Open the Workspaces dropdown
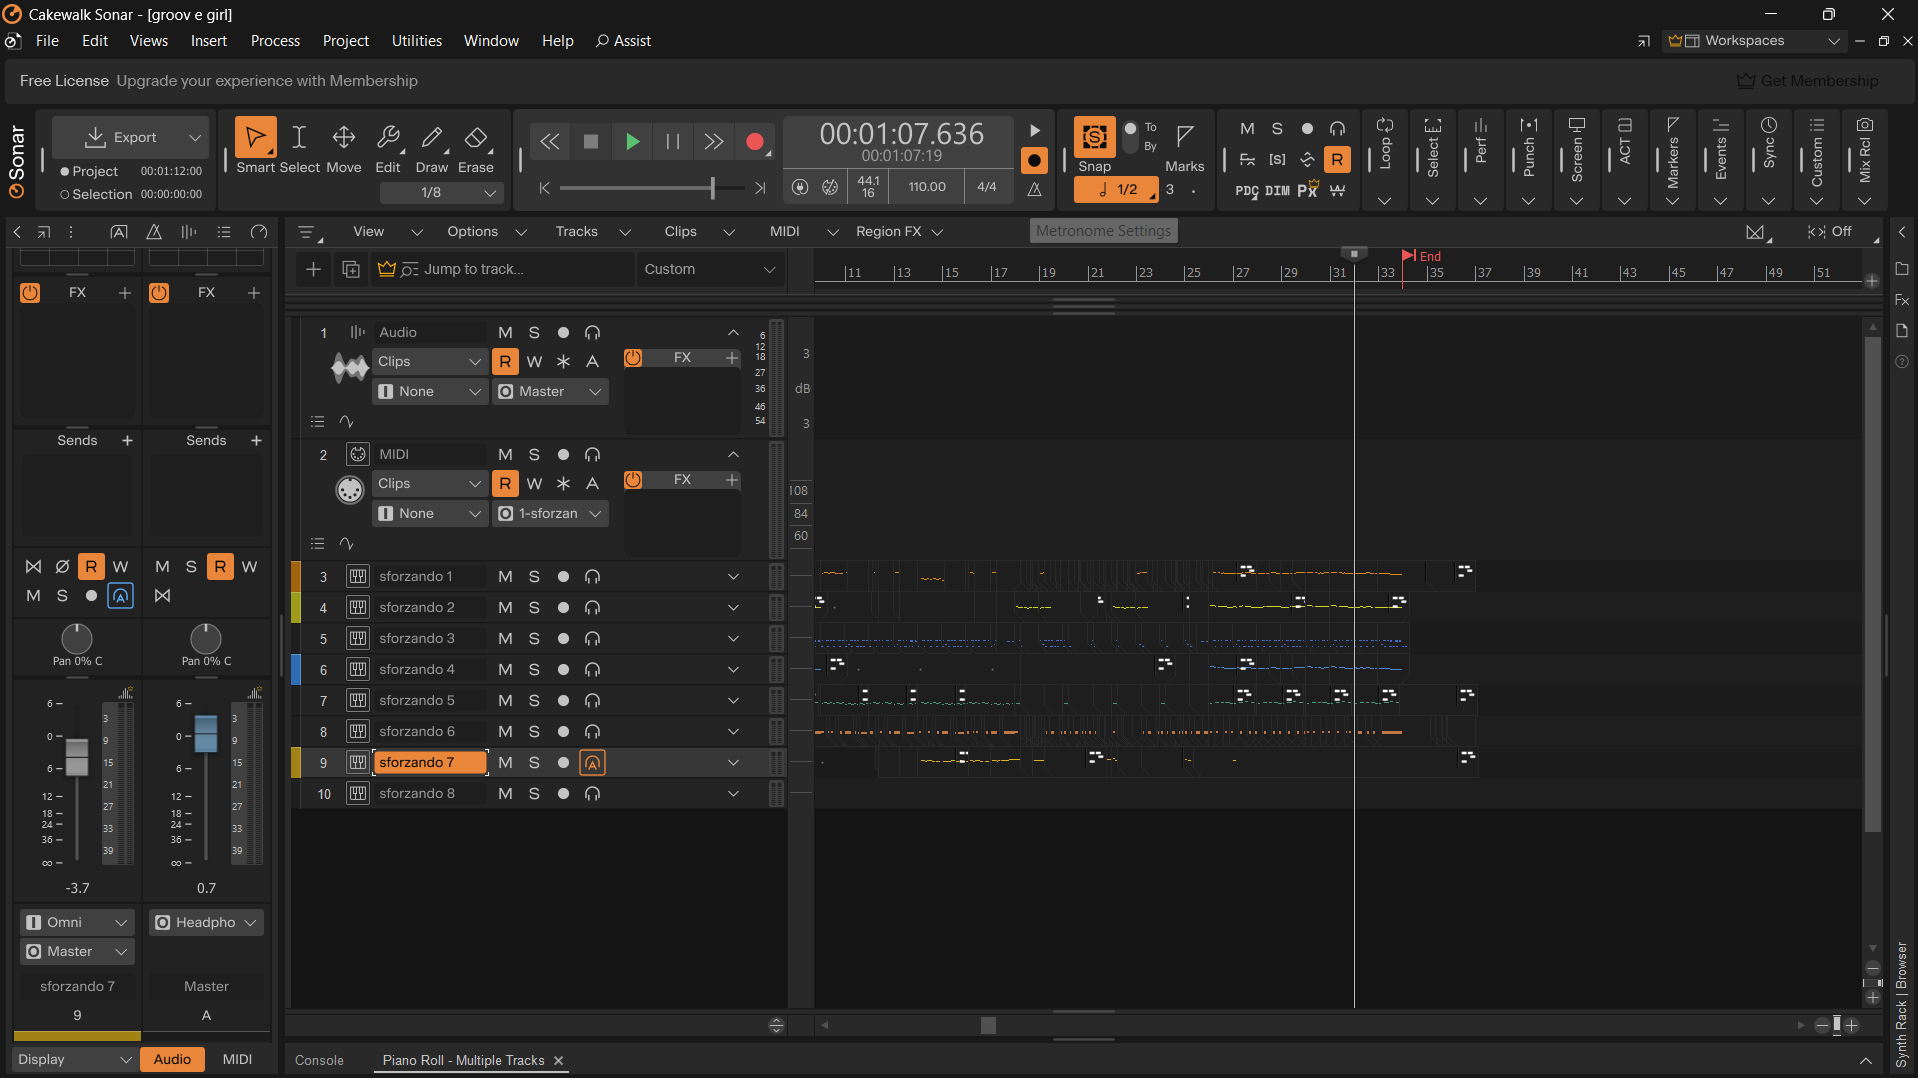This screenshot has width=1918, height=1078. 1755,41
